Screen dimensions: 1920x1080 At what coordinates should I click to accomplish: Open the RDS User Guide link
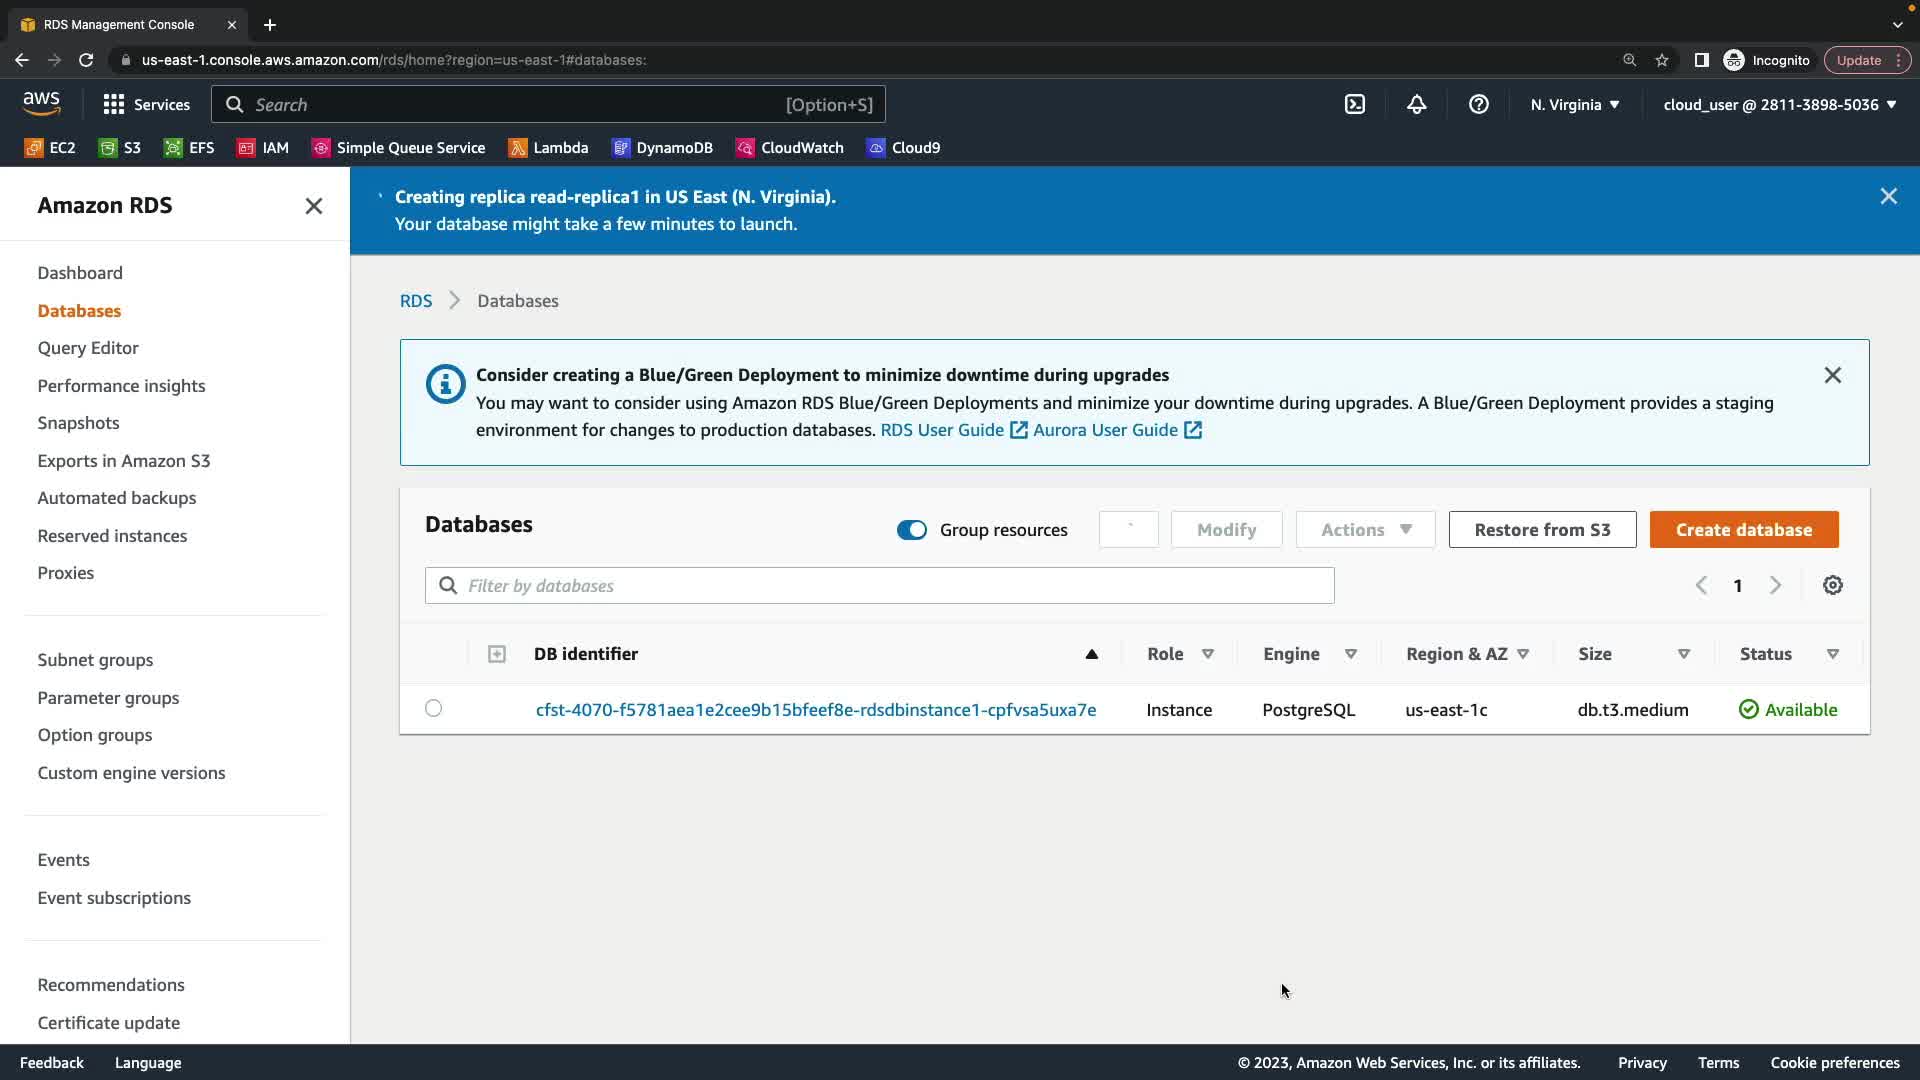[942, 430]
